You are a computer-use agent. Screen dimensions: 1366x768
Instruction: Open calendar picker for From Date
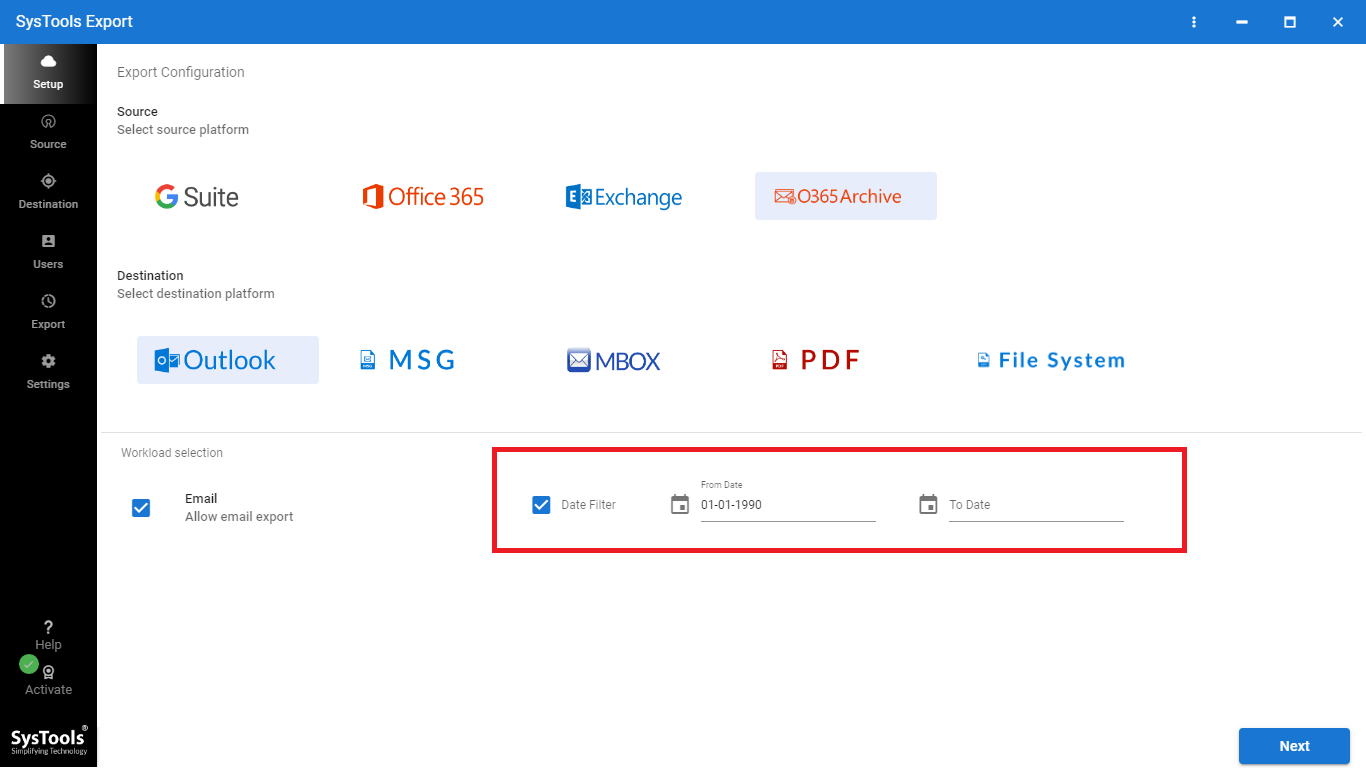pyautogui.click(x=680, y=505)
